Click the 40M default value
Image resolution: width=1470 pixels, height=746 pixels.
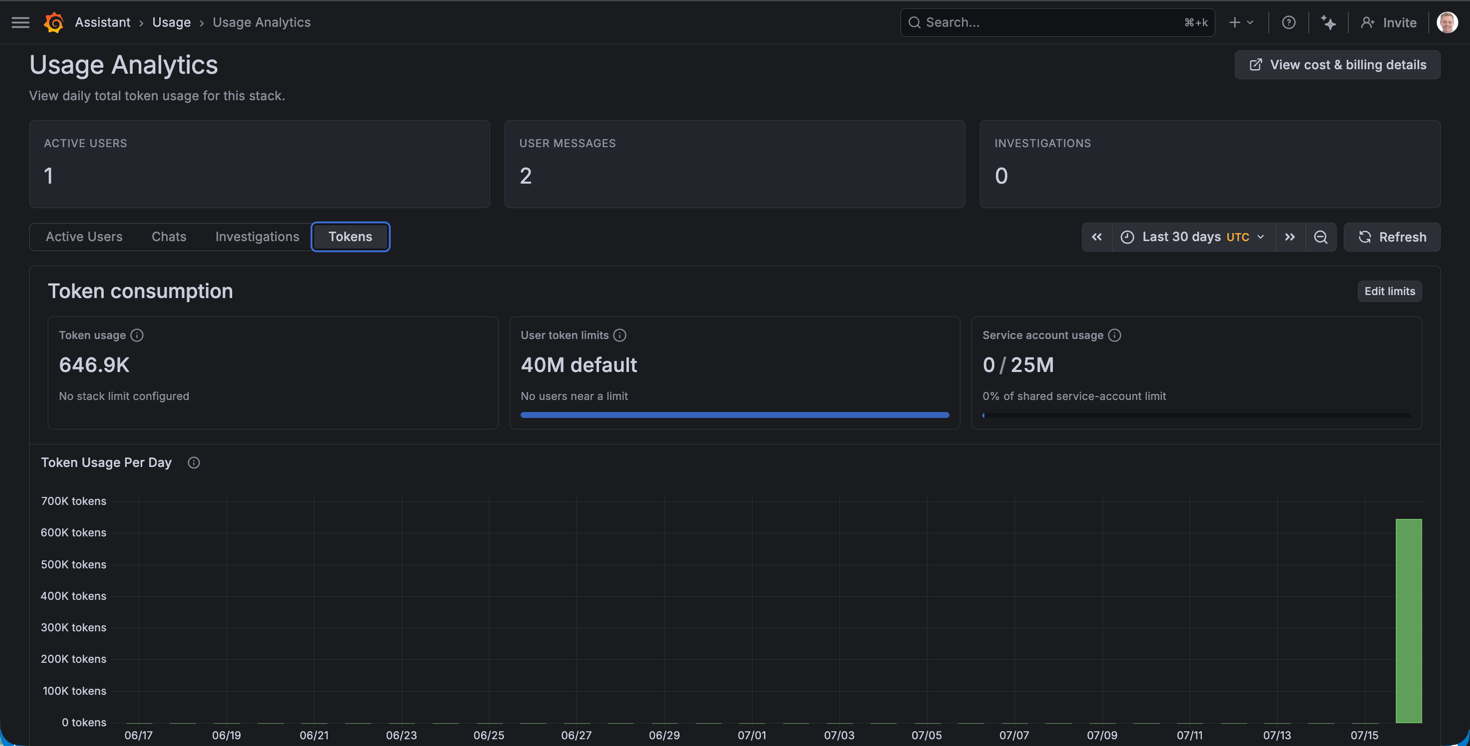[x=579, y=365]
